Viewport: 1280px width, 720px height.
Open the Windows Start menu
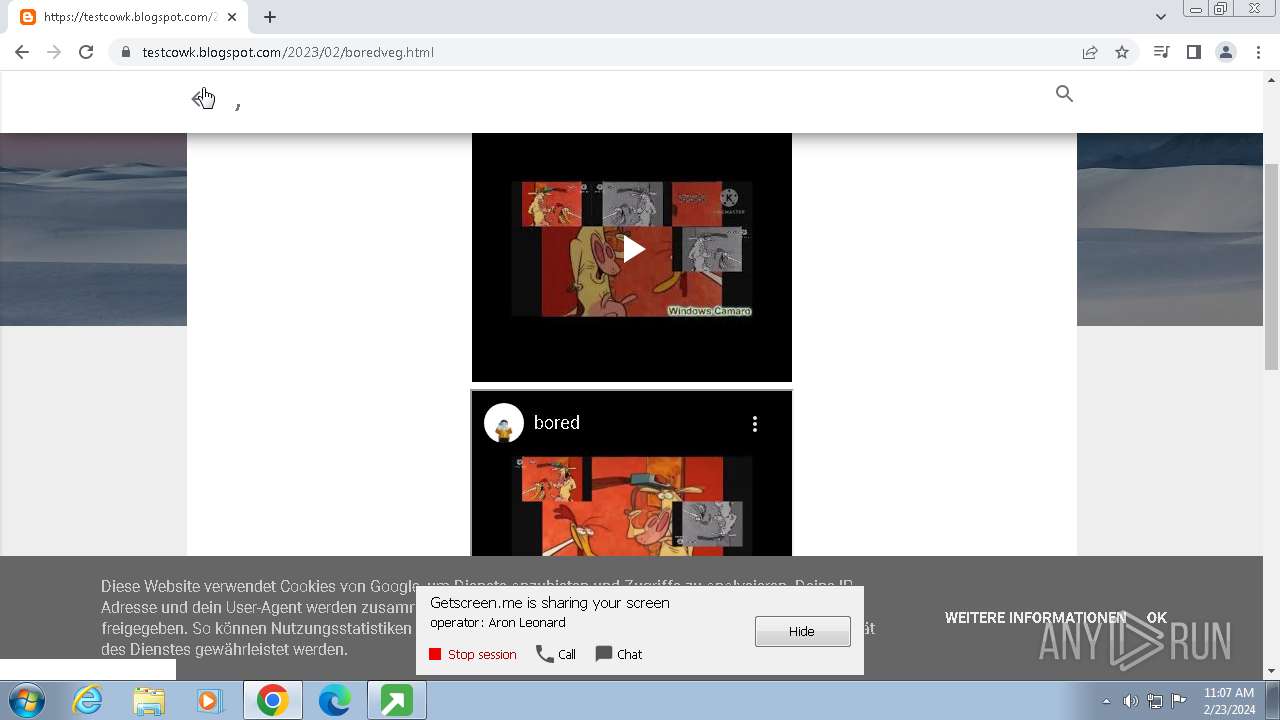coord(25,701)
